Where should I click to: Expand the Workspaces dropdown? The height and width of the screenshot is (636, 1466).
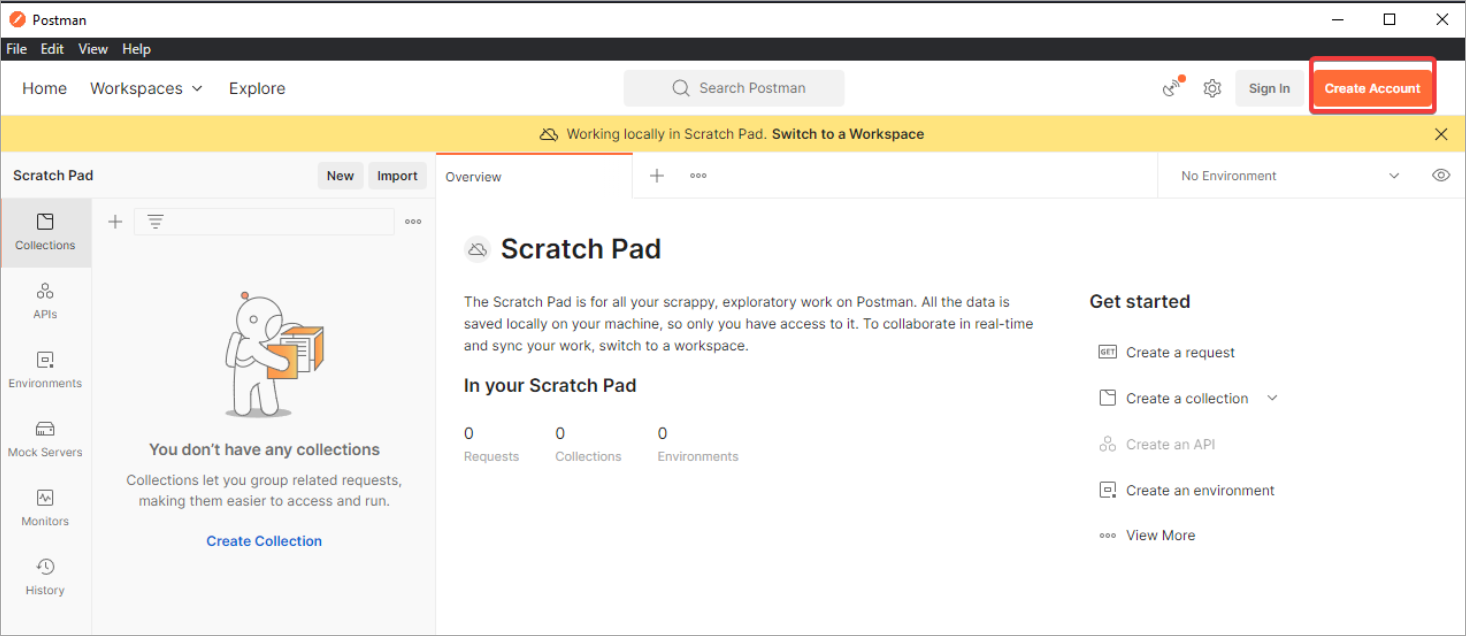(x=146, y=88)
